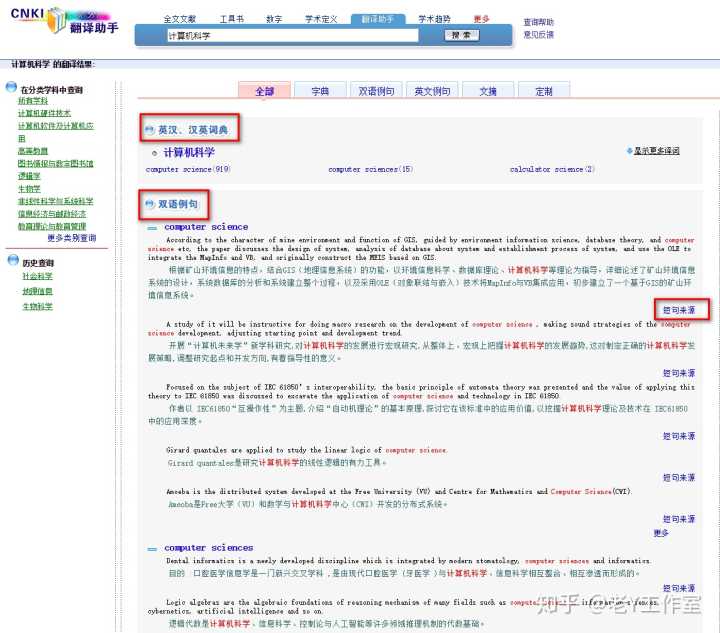Collapse the 'computer sciences' example group
720x633 pixels.
click(152, 549)
